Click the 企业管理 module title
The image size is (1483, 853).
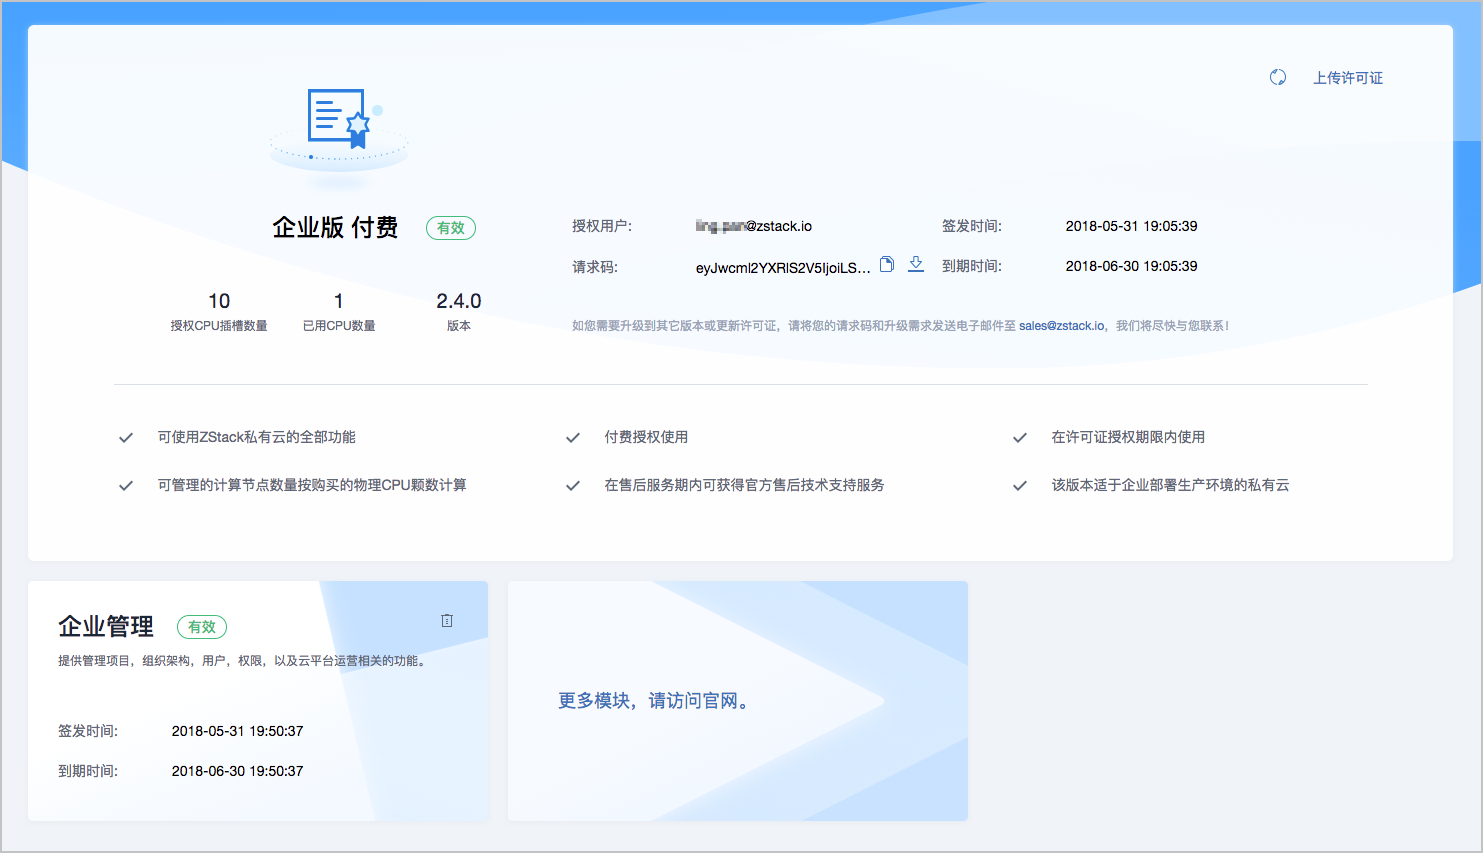click(x=106, y=627)
